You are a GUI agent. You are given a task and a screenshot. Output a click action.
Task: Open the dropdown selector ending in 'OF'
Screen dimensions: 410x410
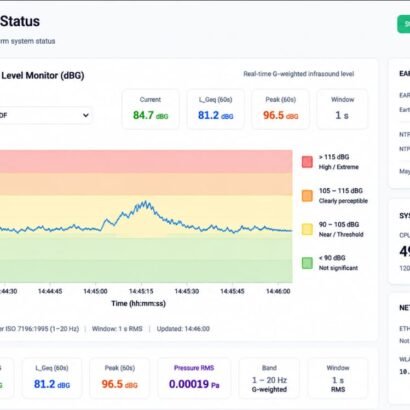coord(46,115)
